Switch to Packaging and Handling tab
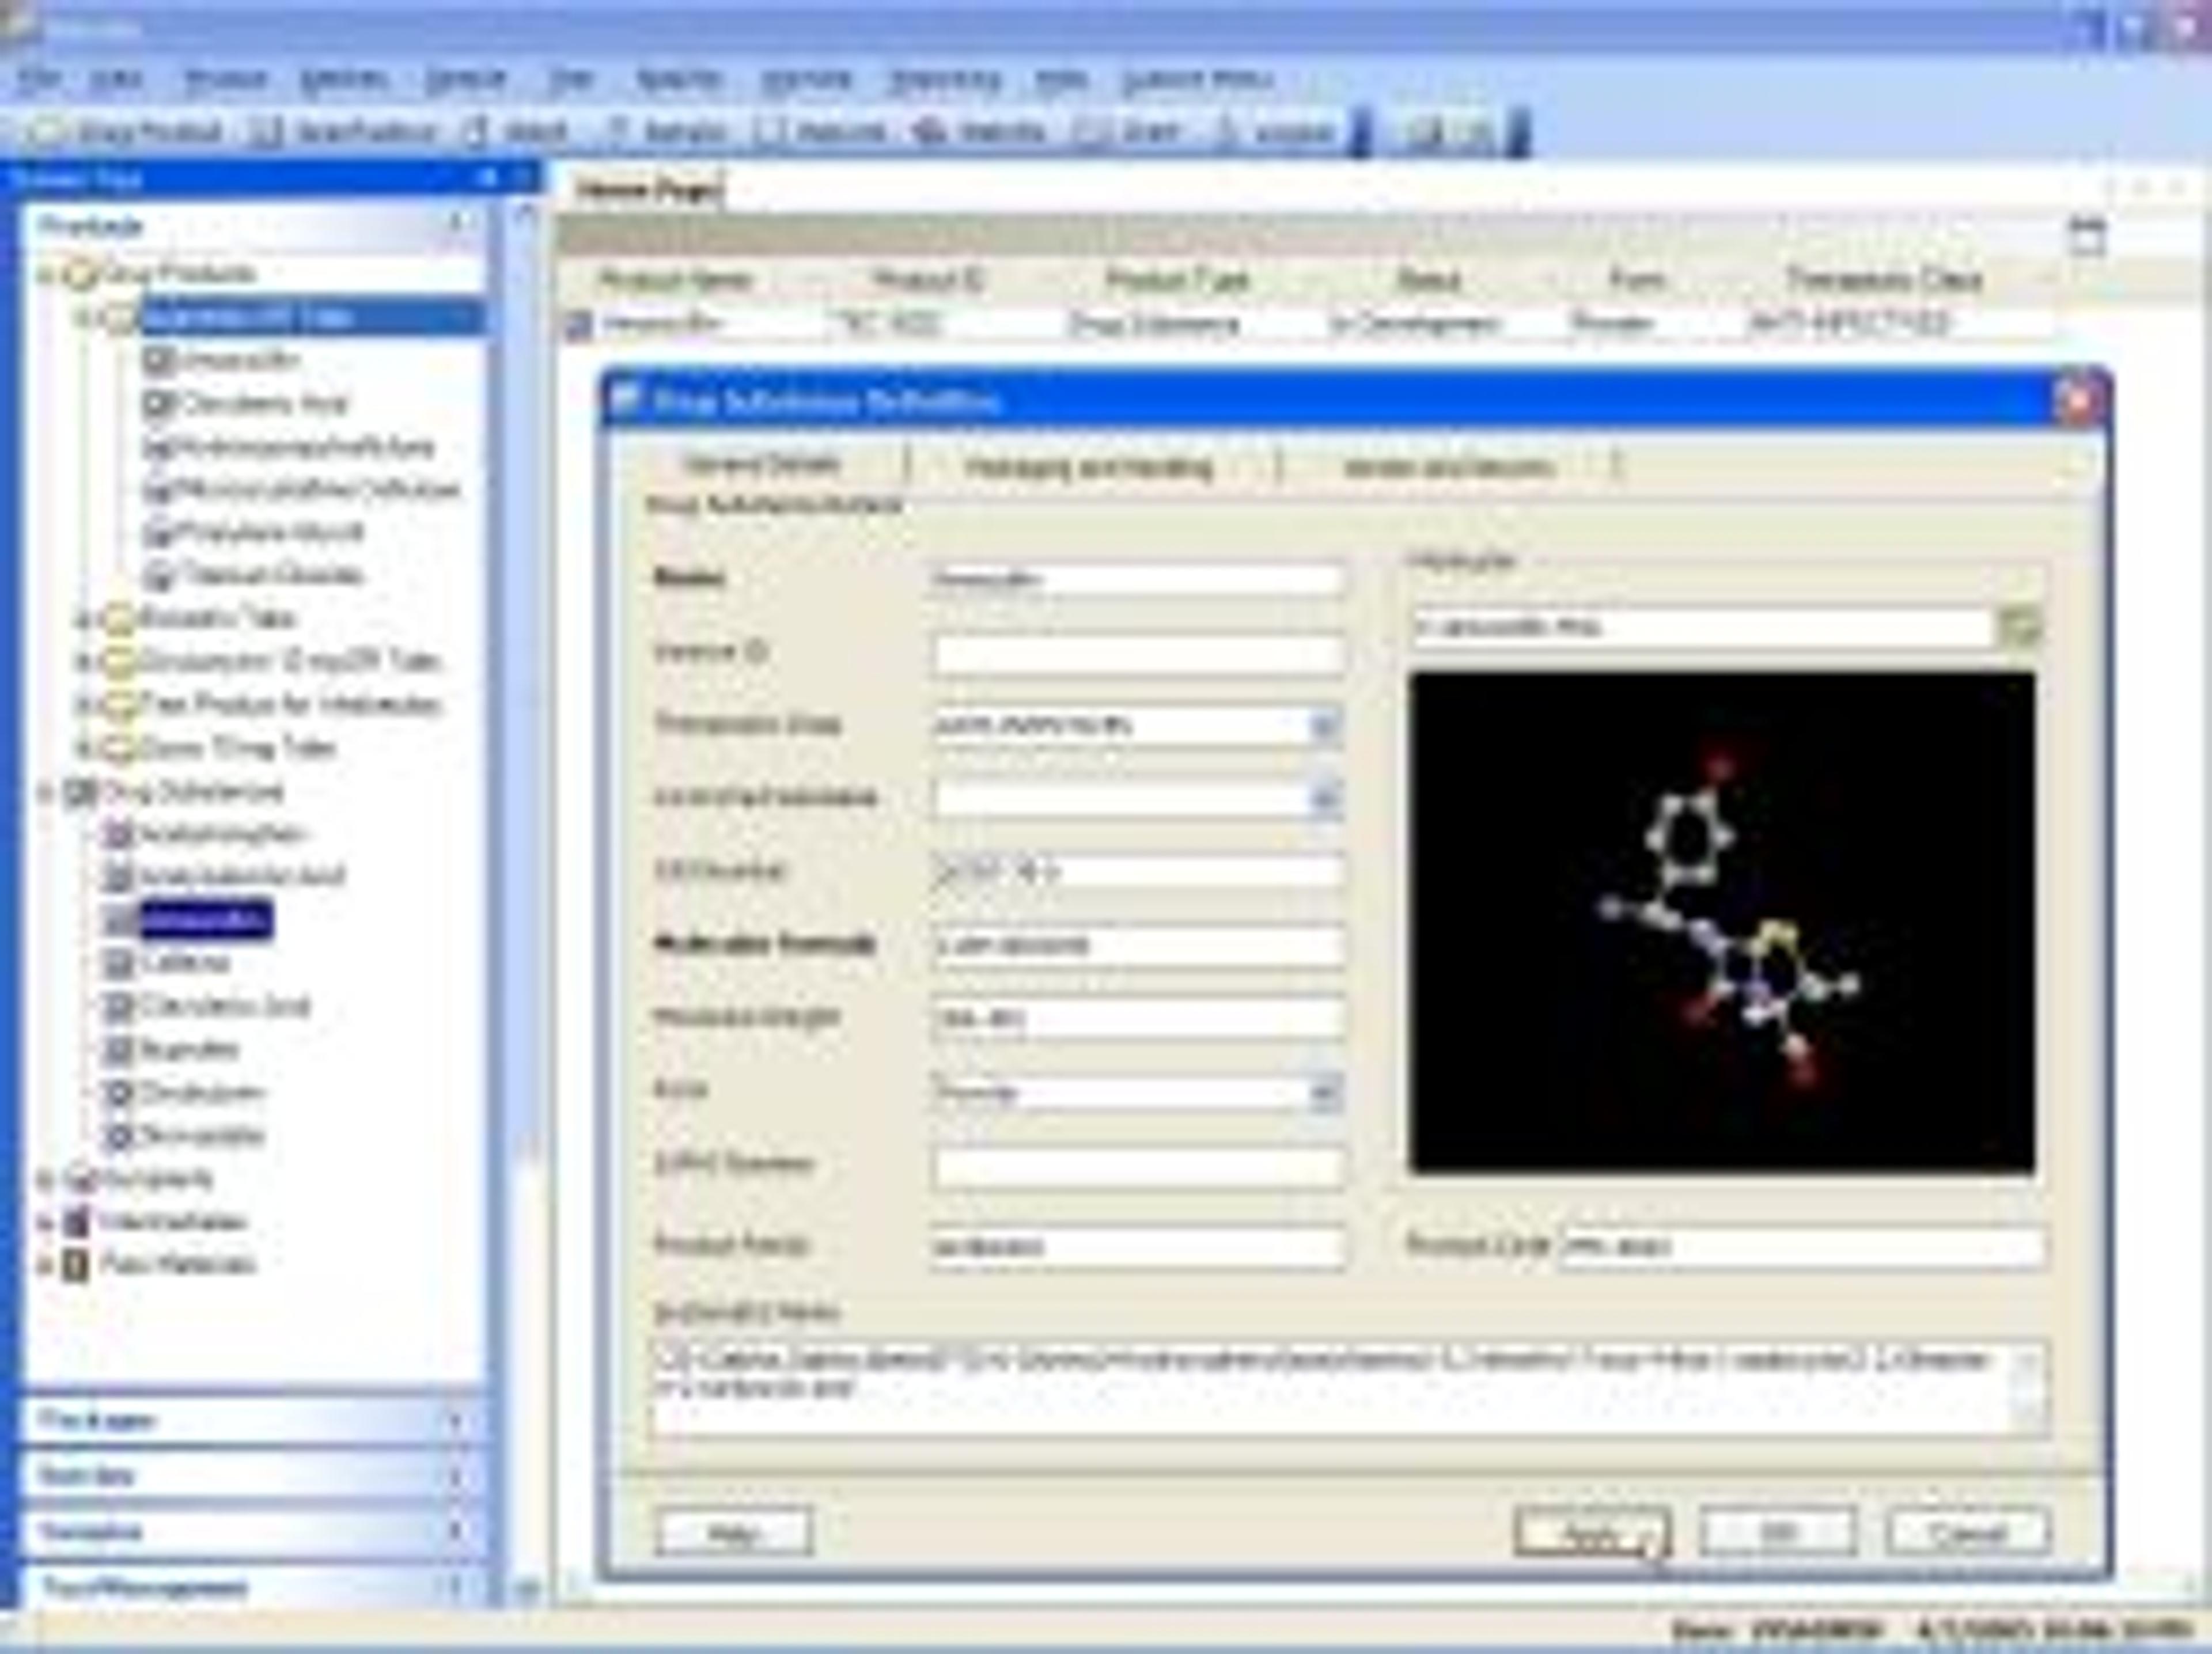 pos(1089,467)
